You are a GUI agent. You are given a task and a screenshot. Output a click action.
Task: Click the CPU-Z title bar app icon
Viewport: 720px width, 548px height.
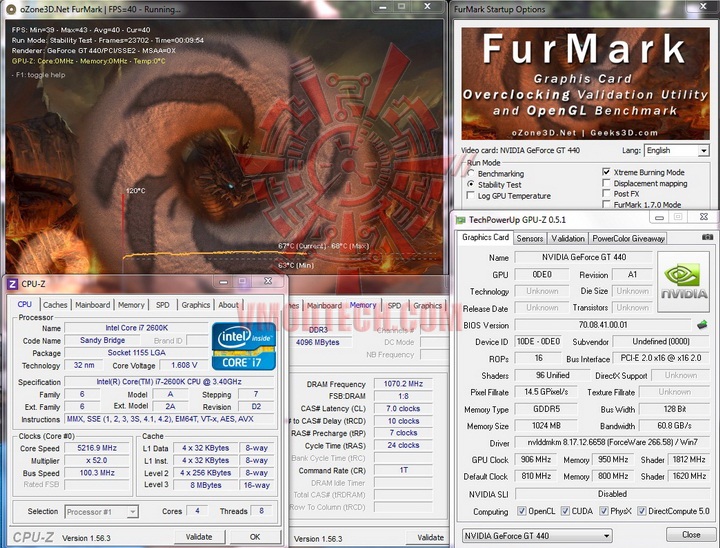click(13, 284)
